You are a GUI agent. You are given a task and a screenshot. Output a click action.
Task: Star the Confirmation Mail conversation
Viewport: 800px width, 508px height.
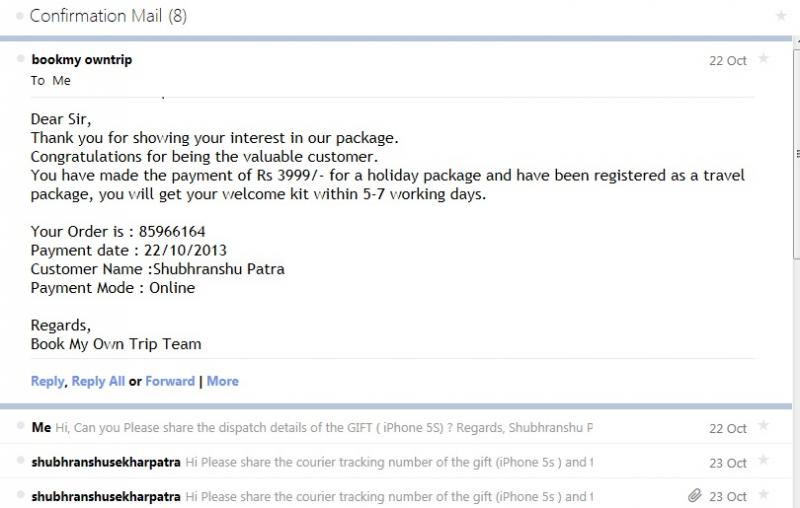pos(781,16)
